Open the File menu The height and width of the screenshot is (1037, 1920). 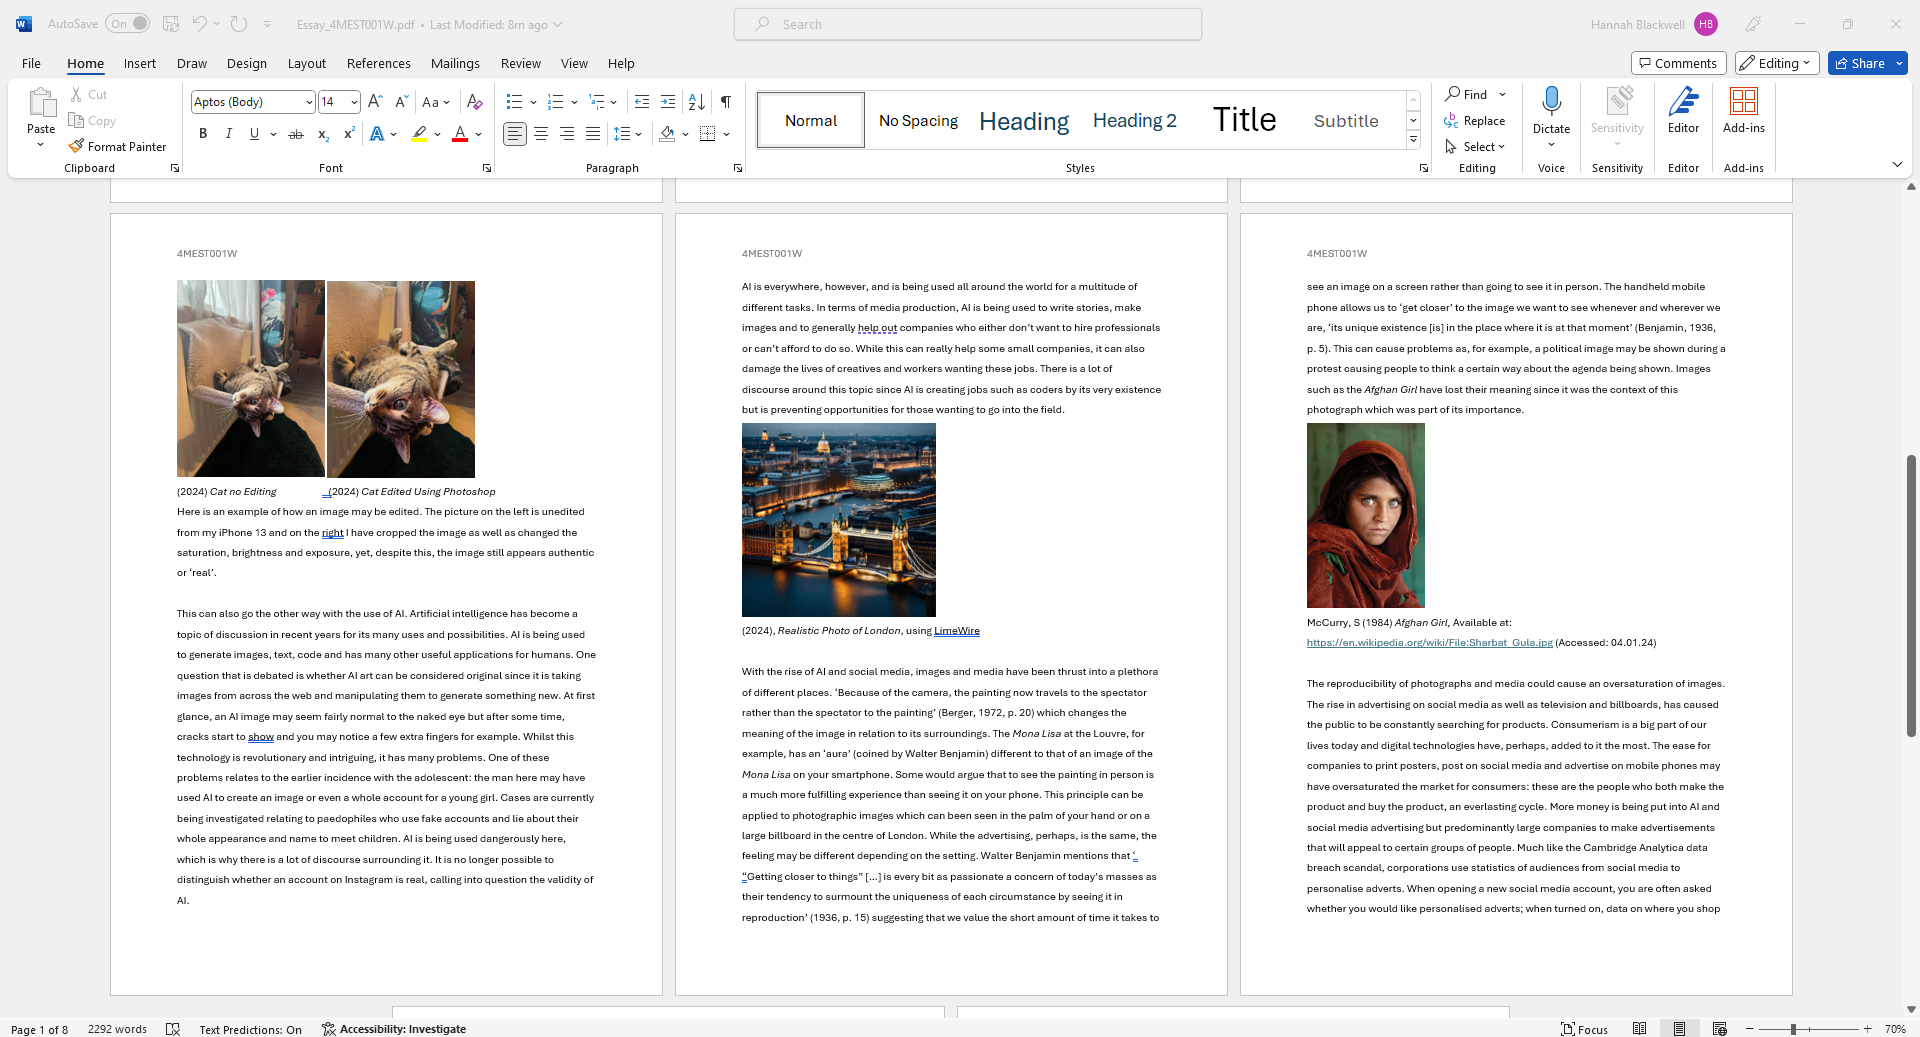(31, 63)
